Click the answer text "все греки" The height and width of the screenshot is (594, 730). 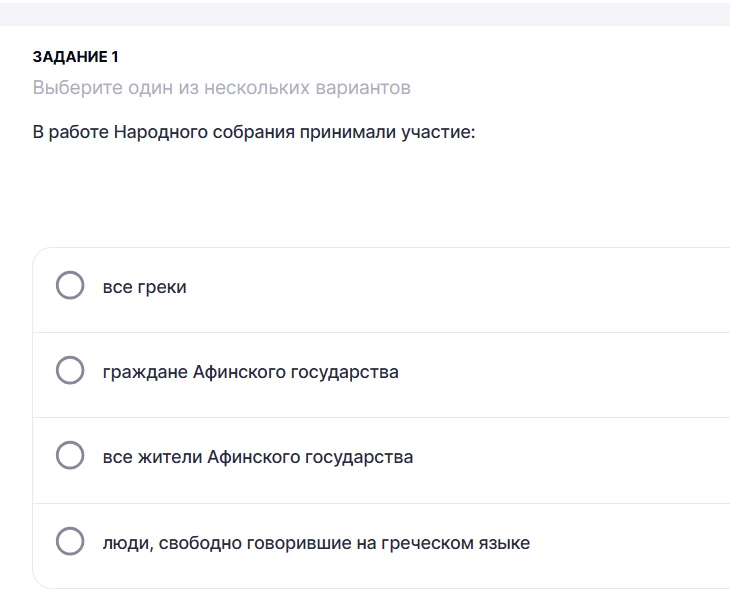pyautogui.click(x=144, y=287)
